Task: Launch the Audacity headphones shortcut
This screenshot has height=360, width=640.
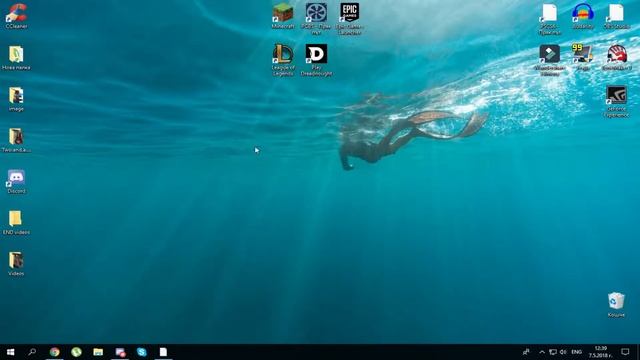Action: pos(582,16)
